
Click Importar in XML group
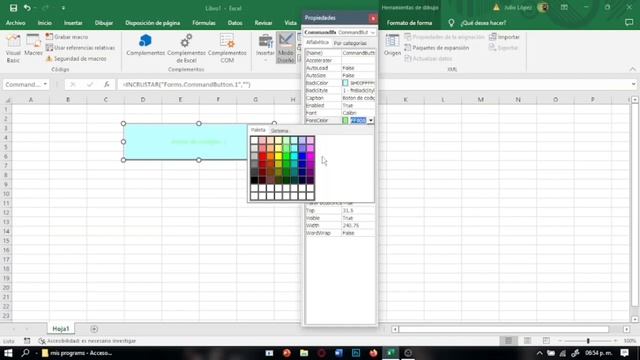pos(504,37)
